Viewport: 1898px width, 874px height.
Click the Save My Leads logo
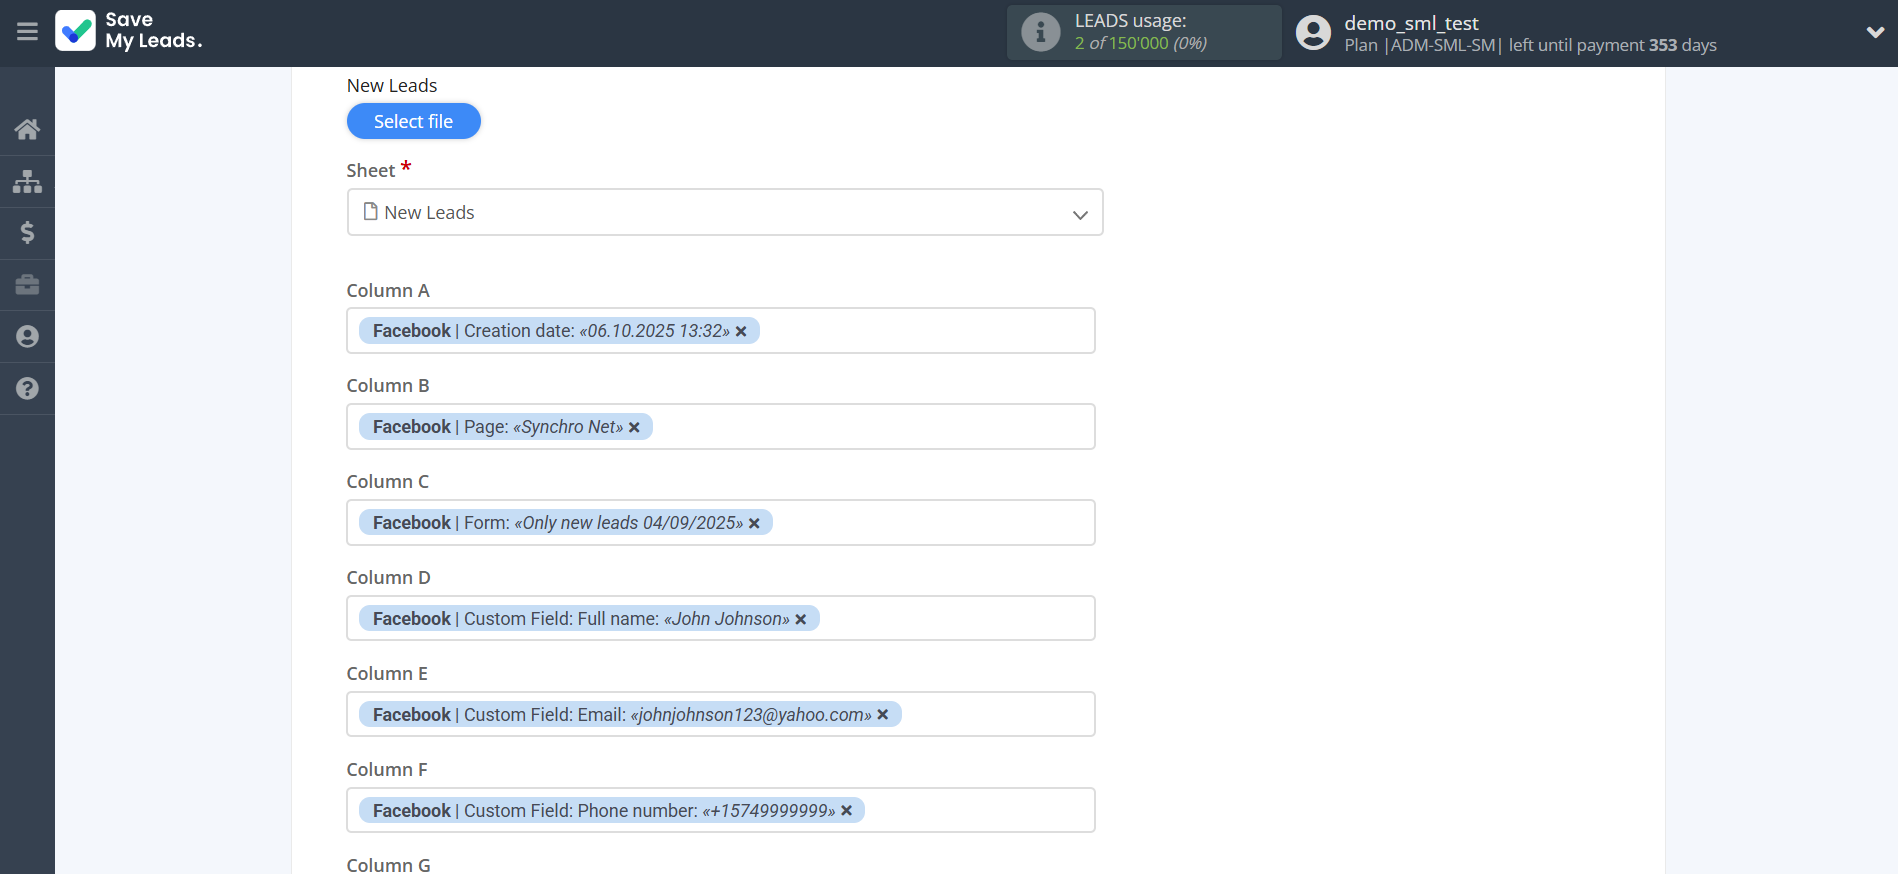pyautogui.click(x=129, y=31)
